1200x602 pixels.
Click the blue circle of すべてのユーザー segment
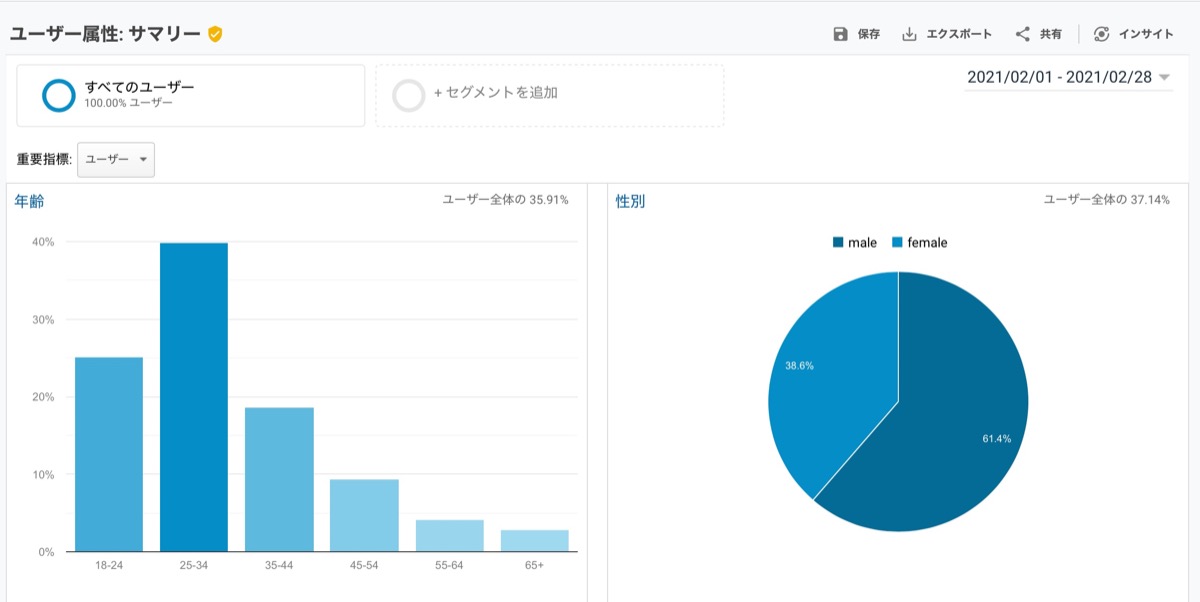coord(59,95)
